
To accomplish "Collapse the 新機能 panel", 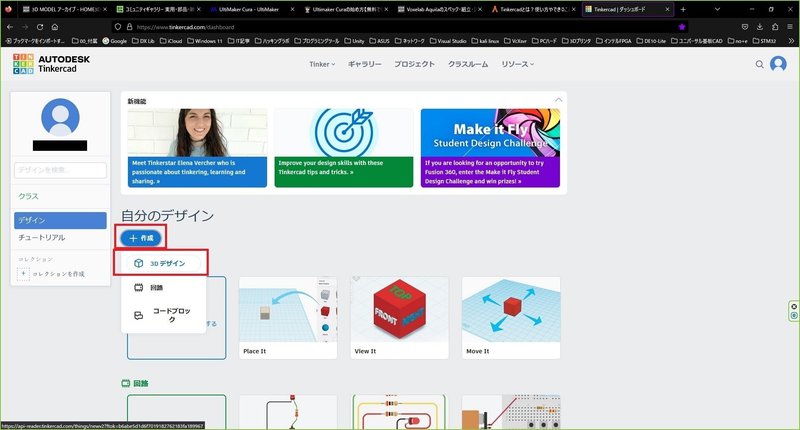I will (x=558, y=100).
